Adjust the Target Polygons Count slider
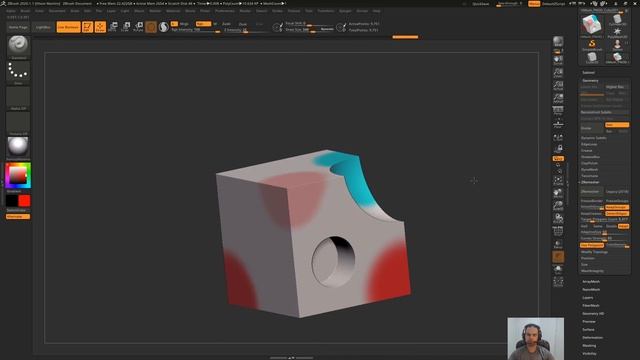Image resolution: width=640 pixels, height=360 pixels. click(x=604, y=220)
